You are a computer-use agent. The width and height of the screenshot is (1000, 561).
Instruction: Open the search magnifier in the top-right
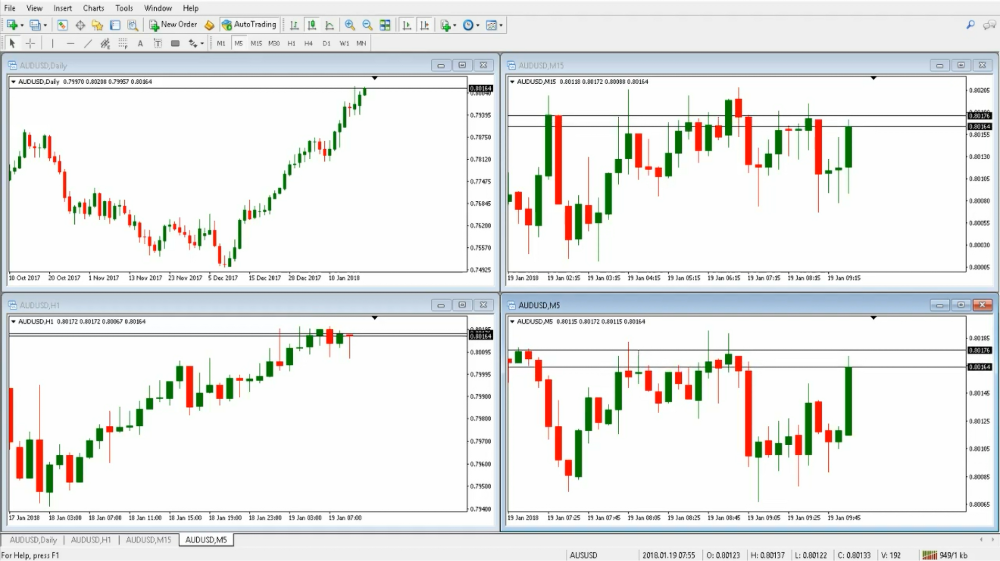point(971,25)
